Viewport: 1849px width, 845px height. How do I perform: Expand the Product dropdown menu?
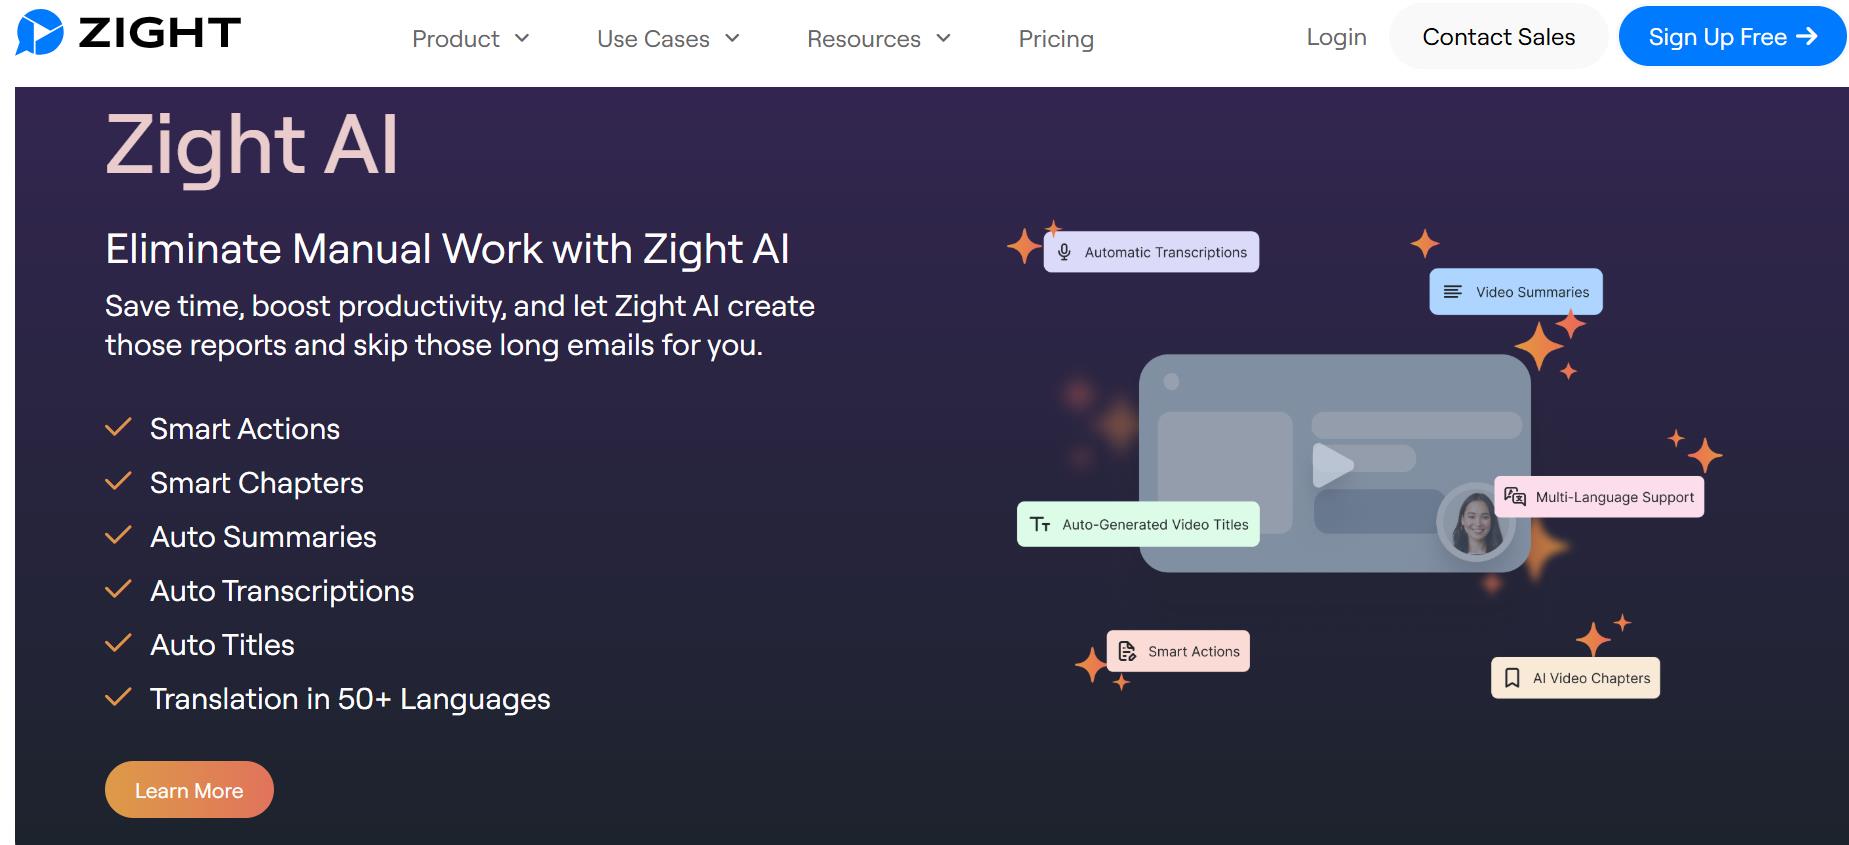pos(470,39)
